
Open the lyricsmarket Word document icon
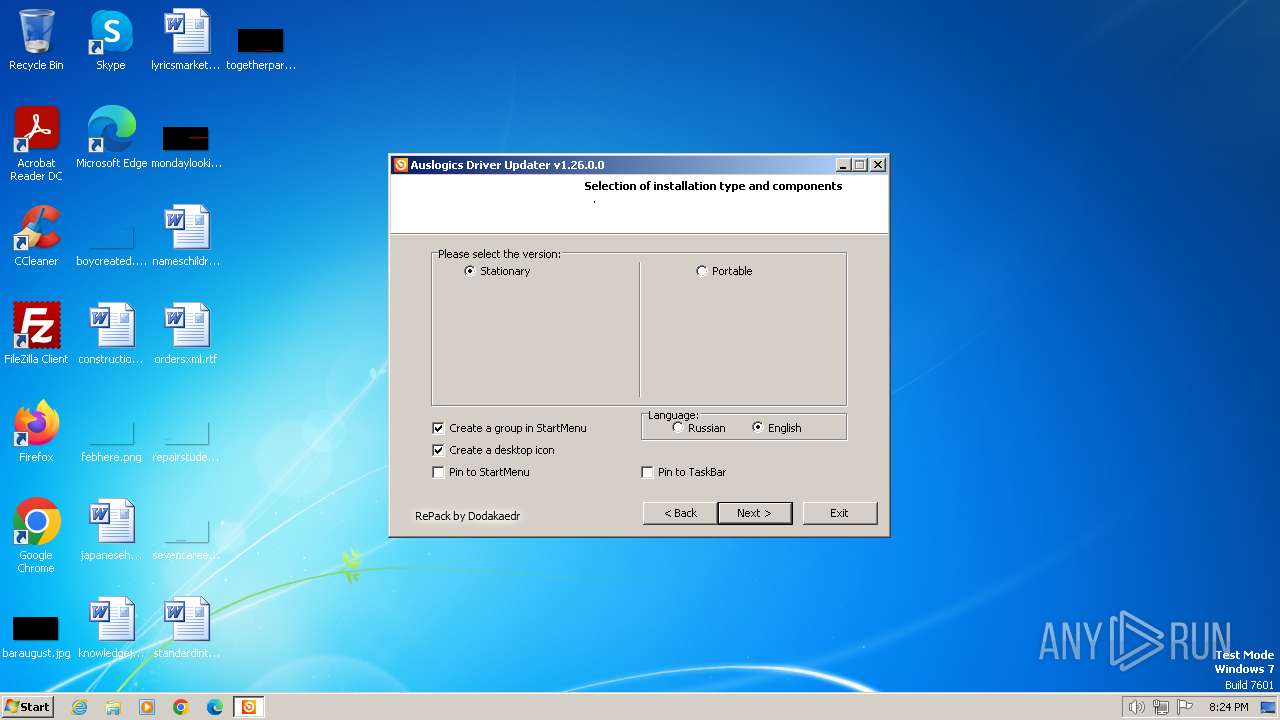tap(186, 40)
